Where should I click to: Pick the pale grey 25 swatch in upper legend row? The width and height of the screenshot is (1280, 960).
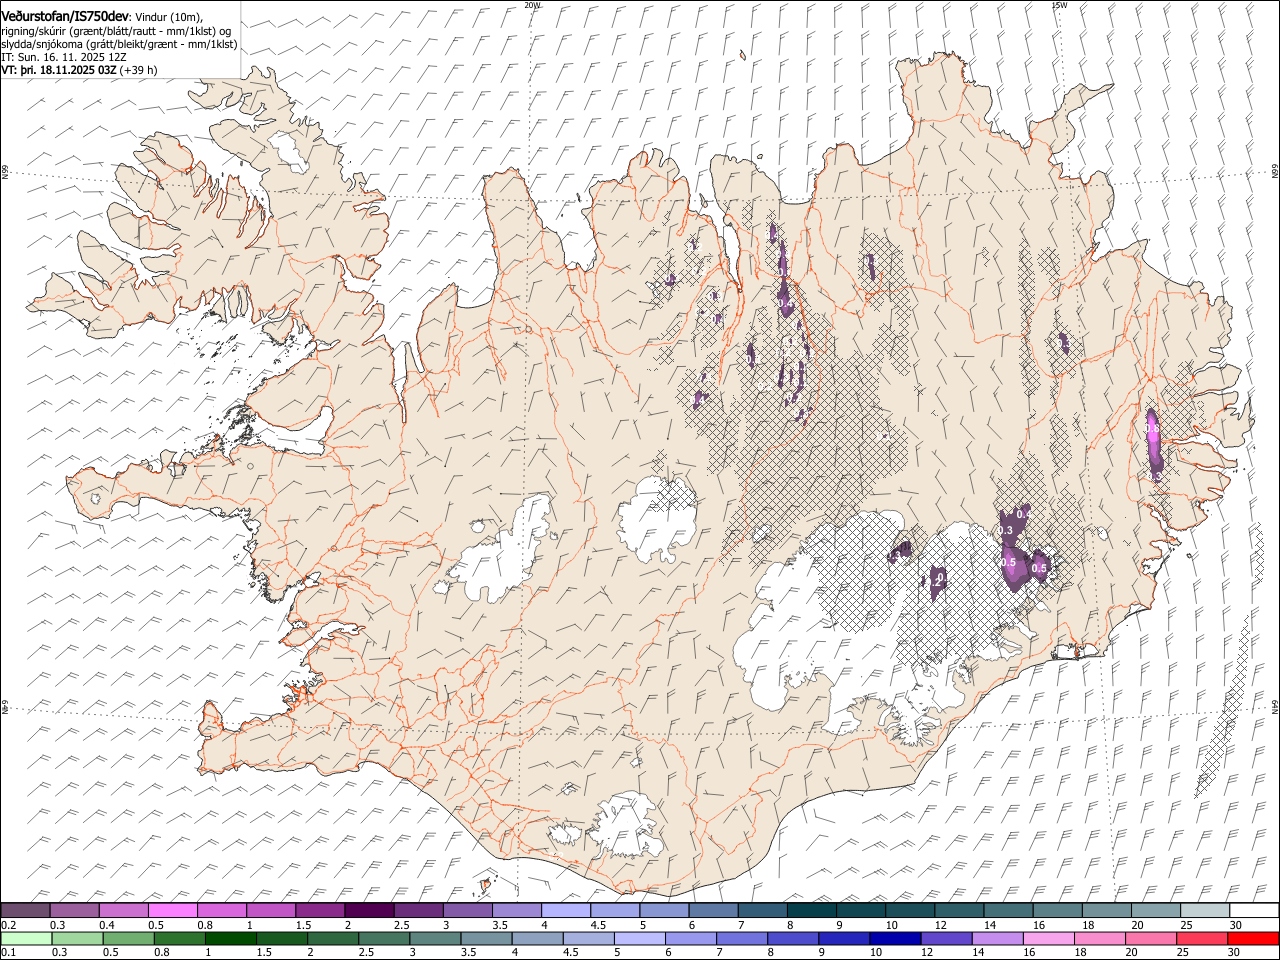pyautogui.click(x=1205, y=911)
